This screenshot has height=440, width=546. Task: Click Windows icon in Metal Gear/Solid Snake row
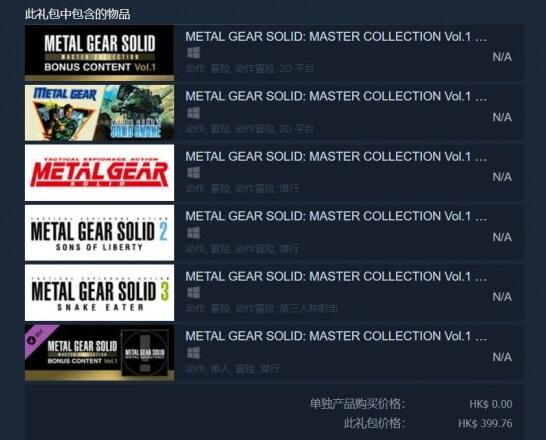193,113
